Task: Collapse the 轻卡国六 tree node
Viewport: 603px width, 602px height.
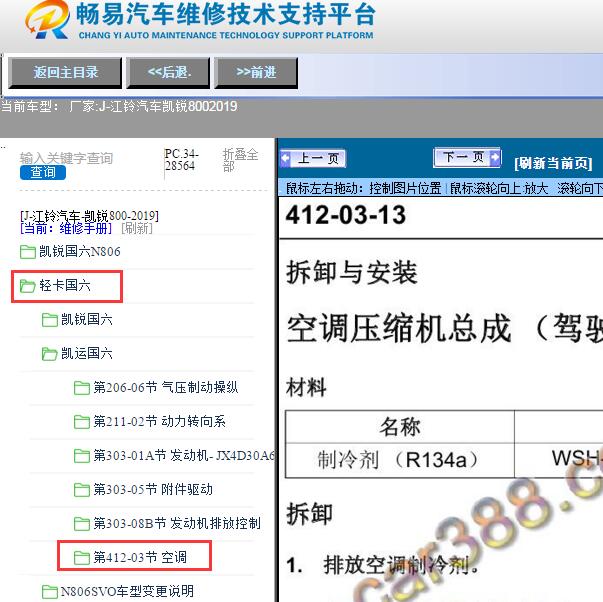Action: [x=65, y=285]
